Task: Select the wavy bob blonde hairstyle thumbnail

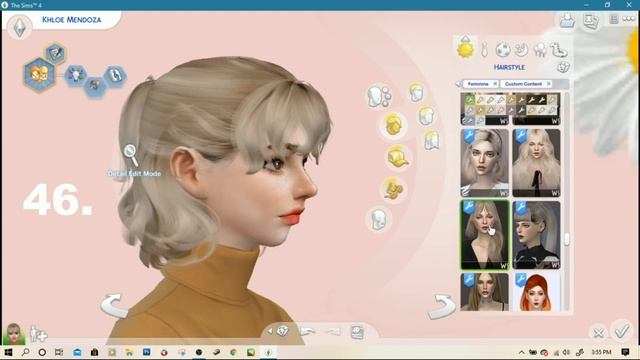Action: coord(484,163)
